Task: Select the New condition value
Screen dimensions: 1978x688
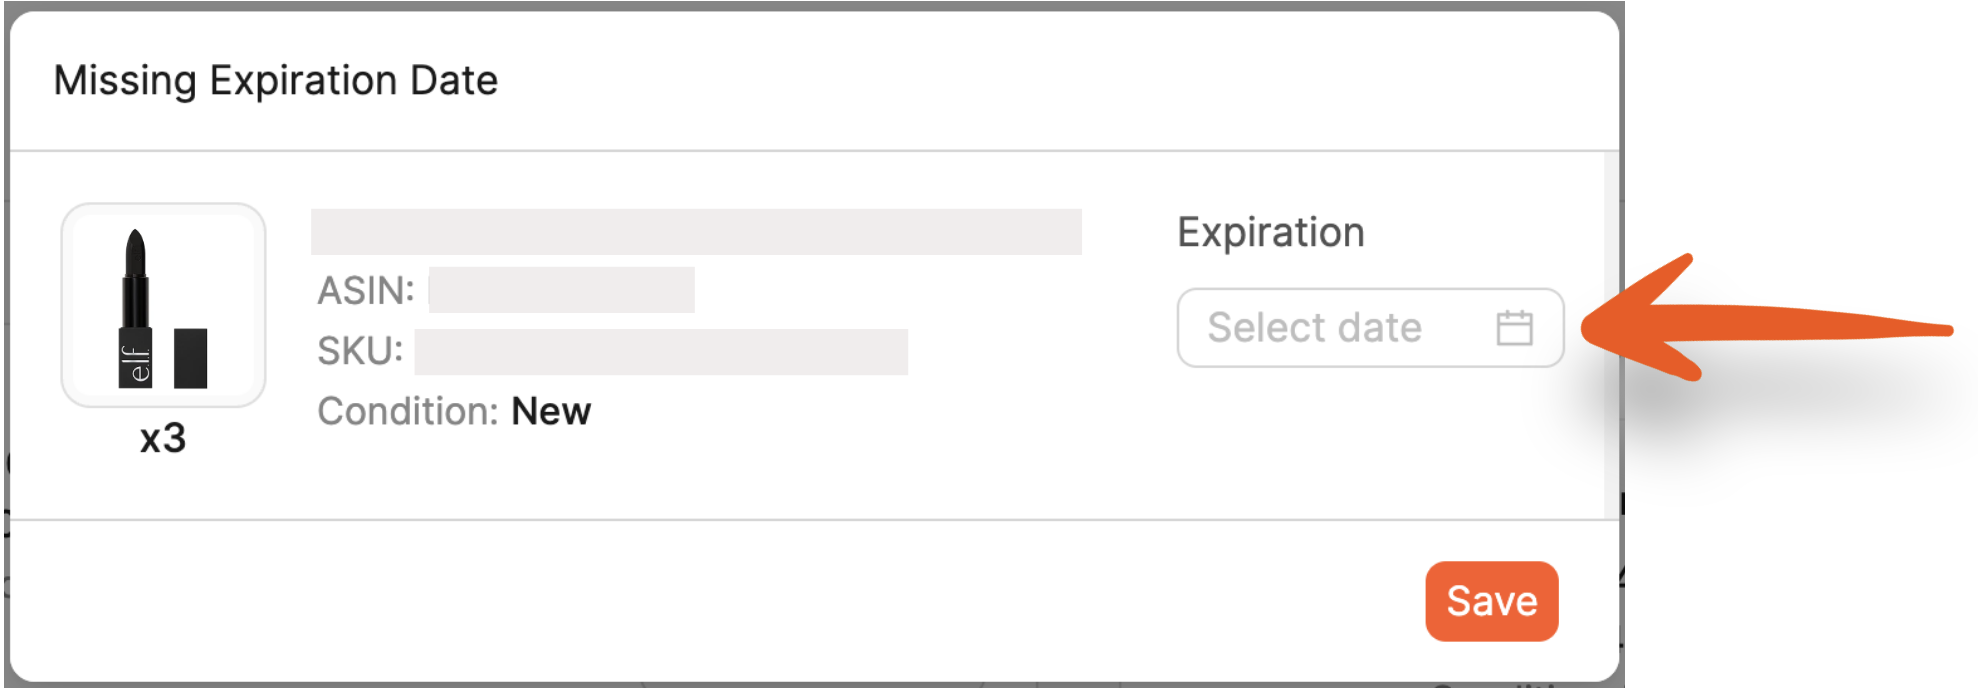Action: [551, 411]
